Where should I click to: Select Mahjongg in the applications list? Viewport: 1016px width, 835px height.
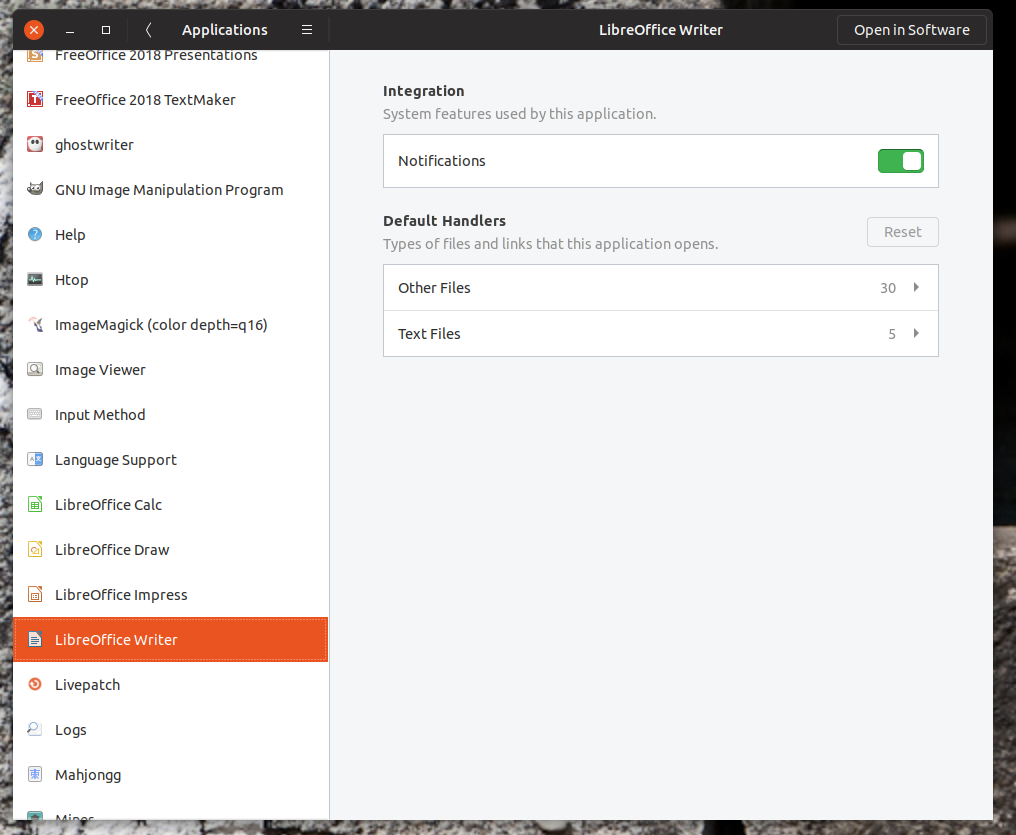[x=170, y=774]
